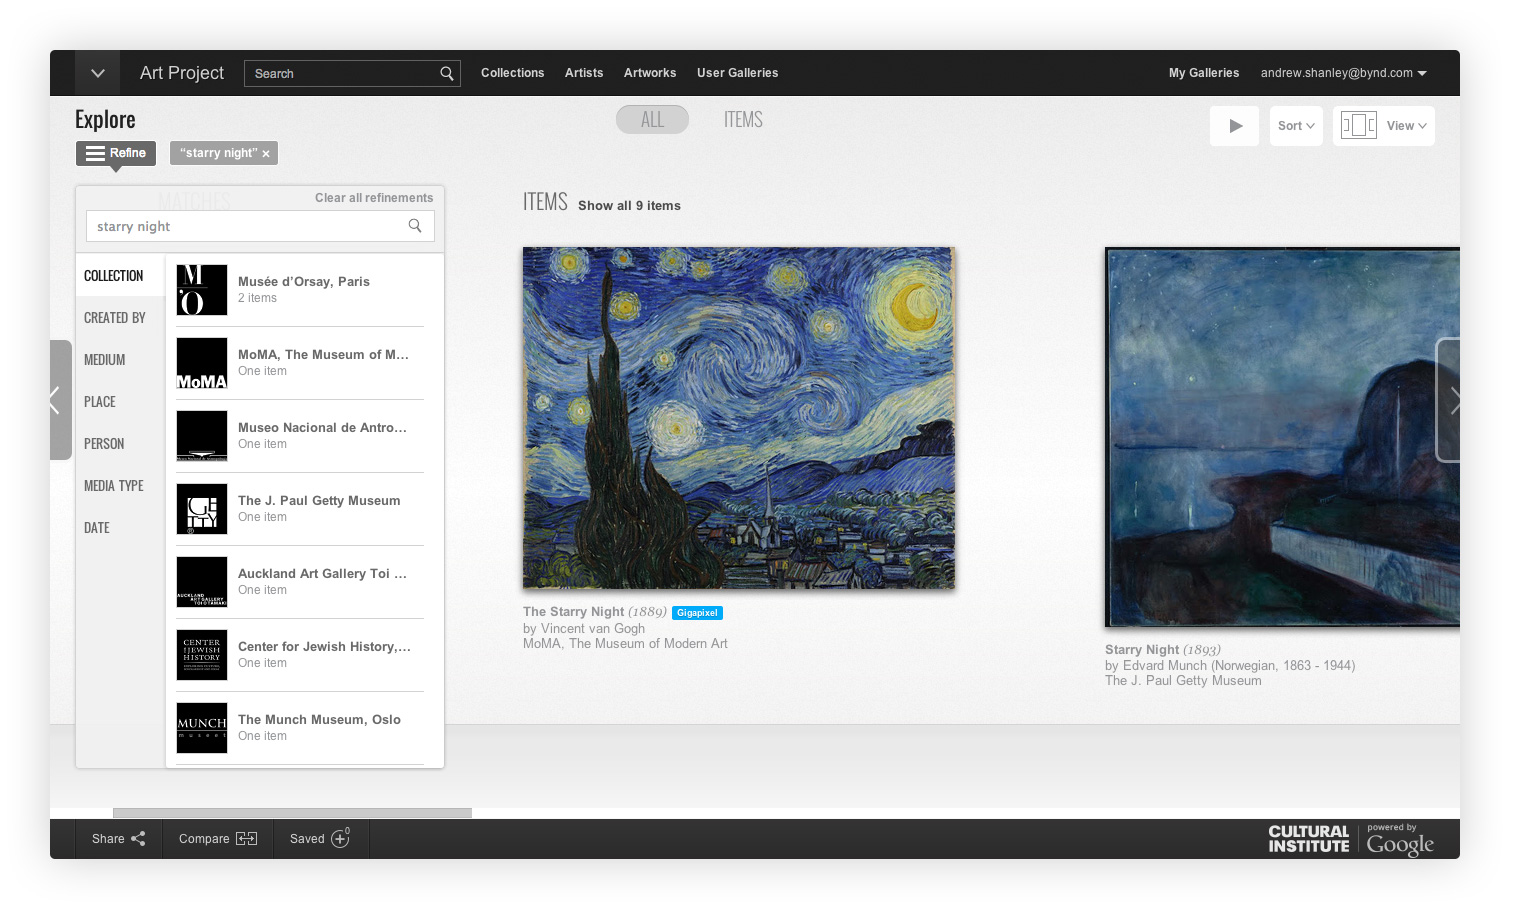Select Museo Nacional de Antro... collection text
This screenshot has height=909, width=1515.
[x=322, y=428]
